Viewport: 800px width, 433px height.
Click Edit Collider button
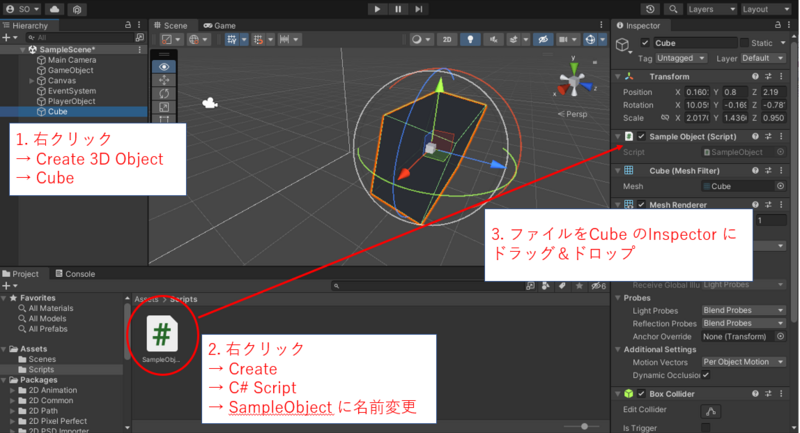[x=711, y=411]
